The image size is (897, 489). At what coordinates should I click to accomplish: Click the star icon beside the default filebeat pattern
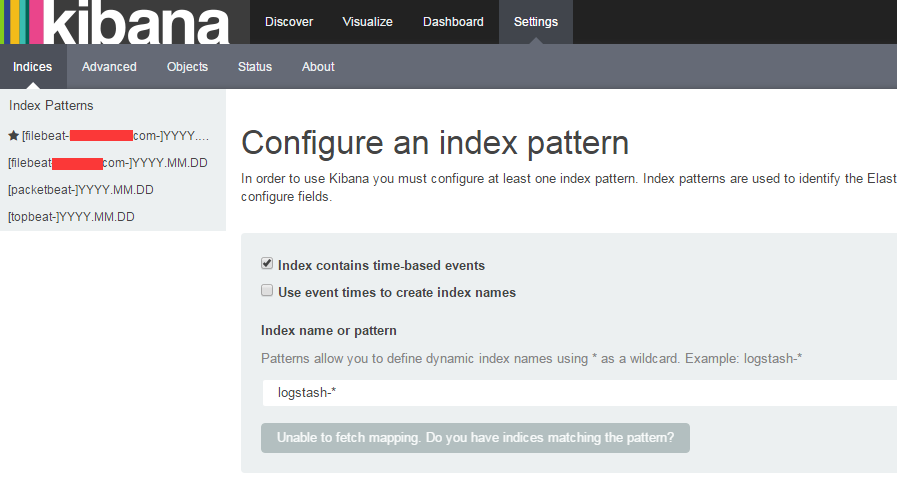14,136
